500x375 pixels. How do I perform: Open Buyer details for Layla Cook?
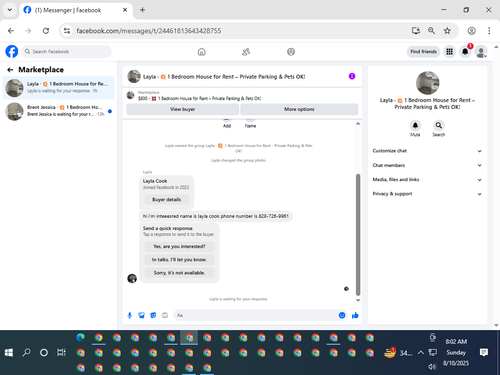coord(167,200)
